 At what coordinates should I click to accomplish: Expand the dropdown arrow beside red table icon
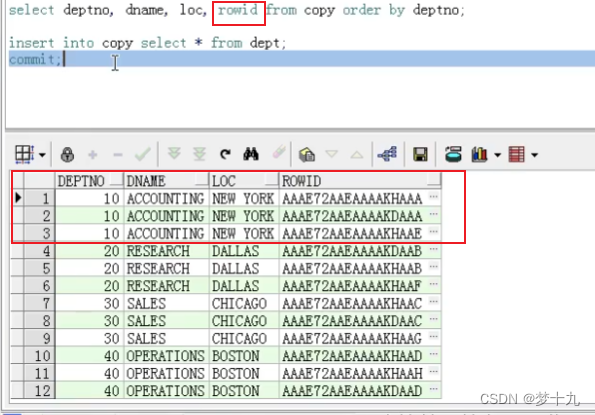[534, 155]
